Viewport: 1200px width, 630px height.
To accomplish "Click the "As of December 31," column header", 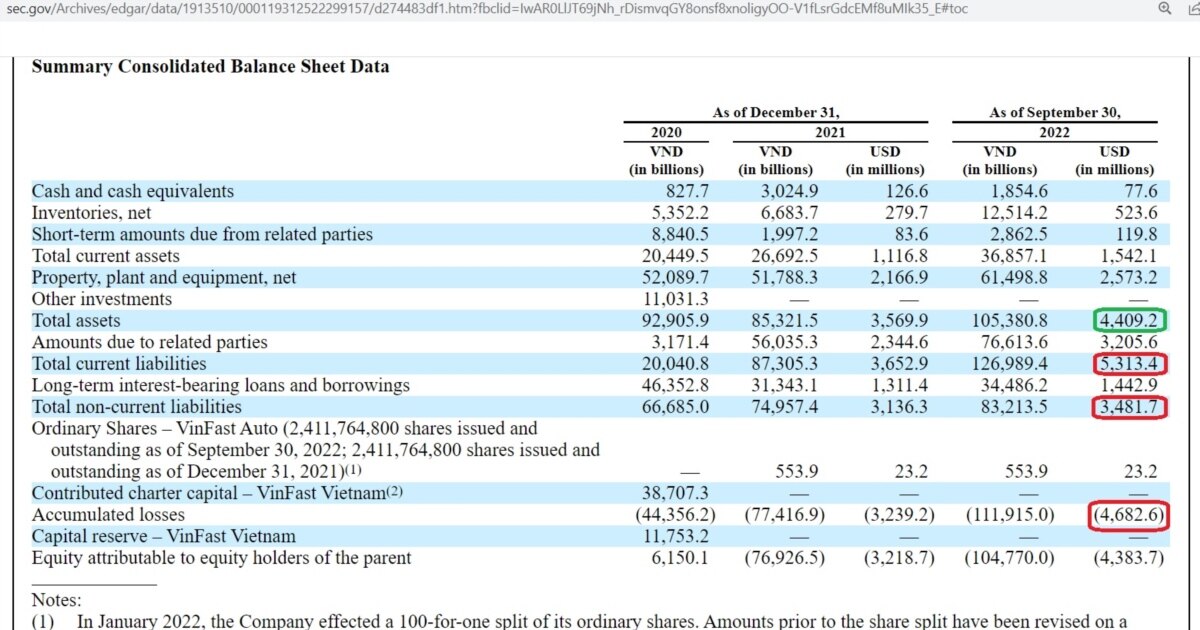I will [776, 113].
